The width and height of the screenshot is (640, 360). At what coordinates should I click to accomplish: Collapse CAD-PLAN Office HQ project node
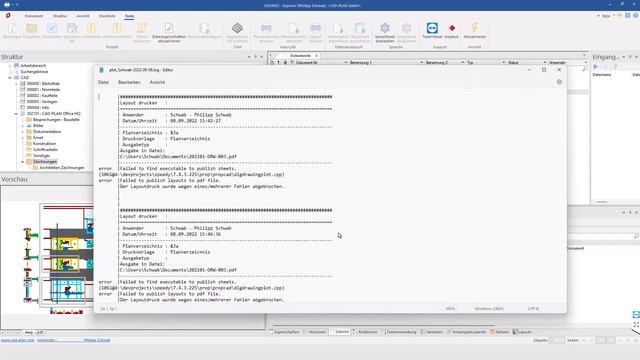[16, 113]
